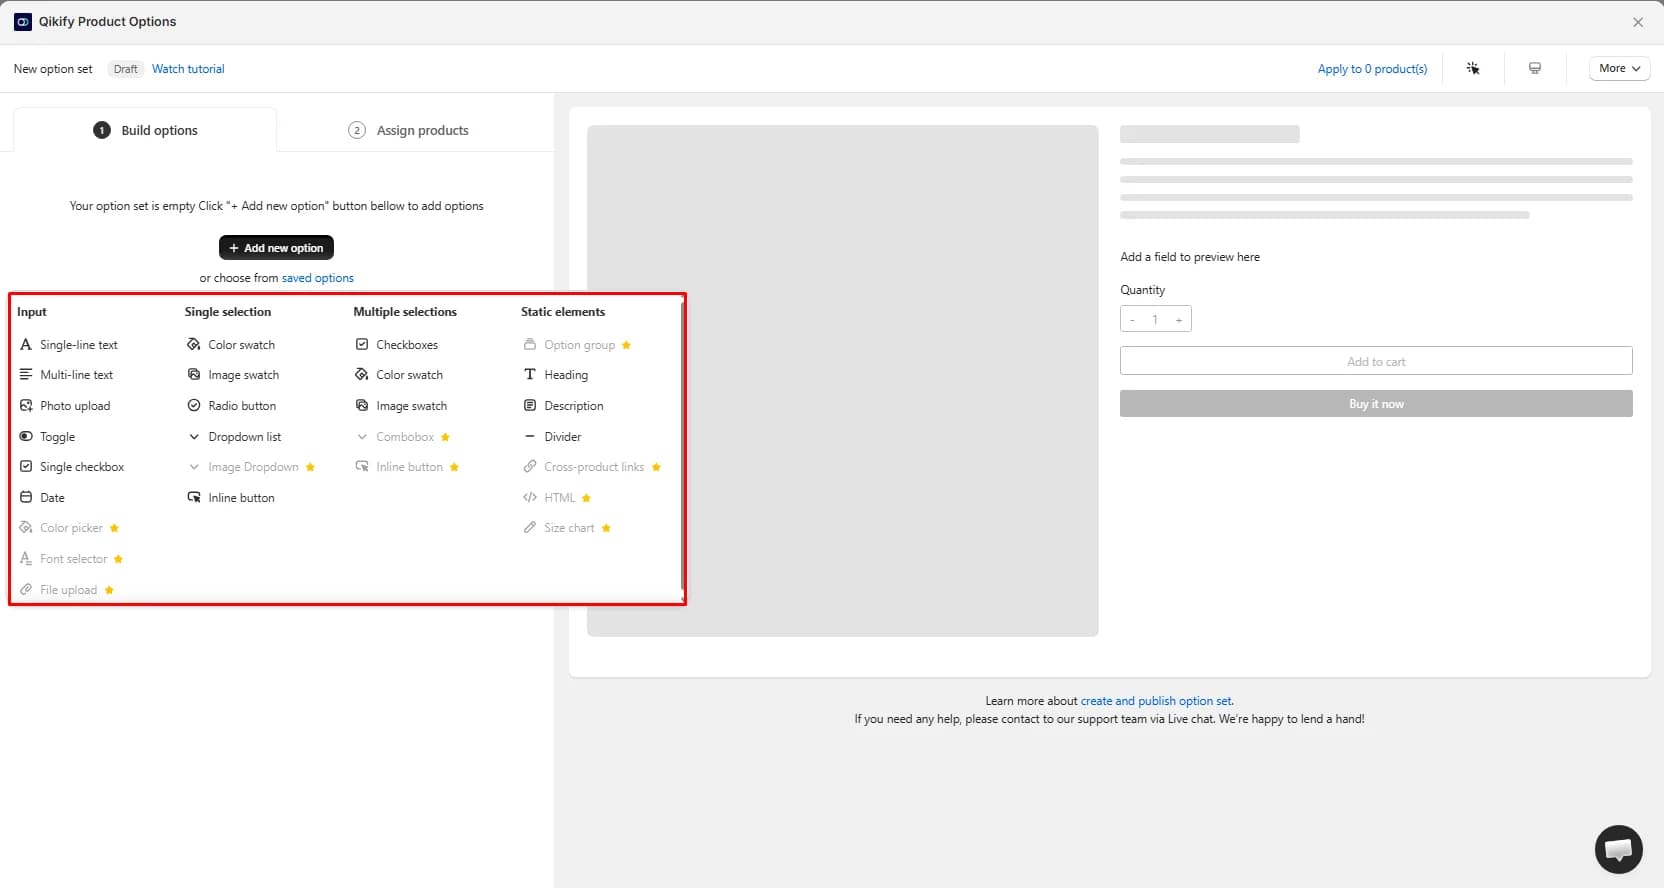Click the Dropdown list chevron icon

[194, 437]
